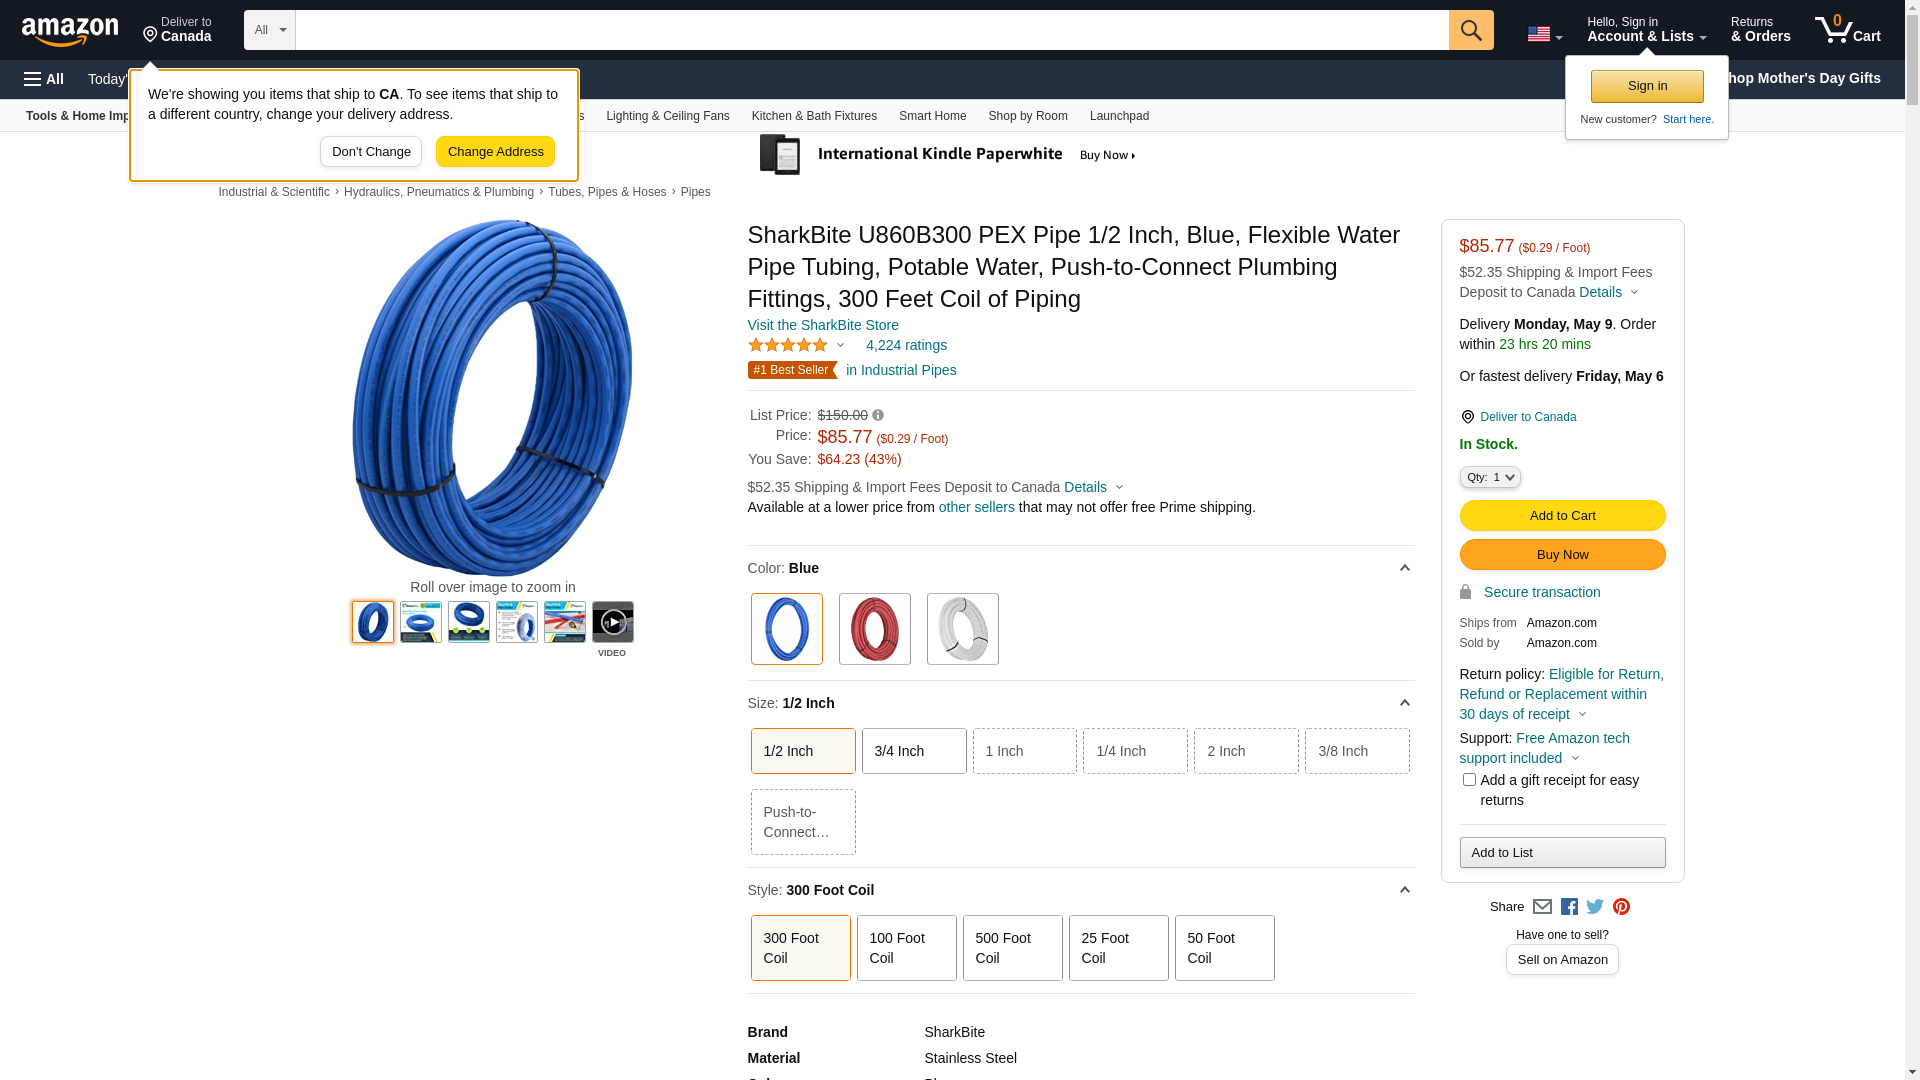Open the All hamburger menu

pos(44,79)
